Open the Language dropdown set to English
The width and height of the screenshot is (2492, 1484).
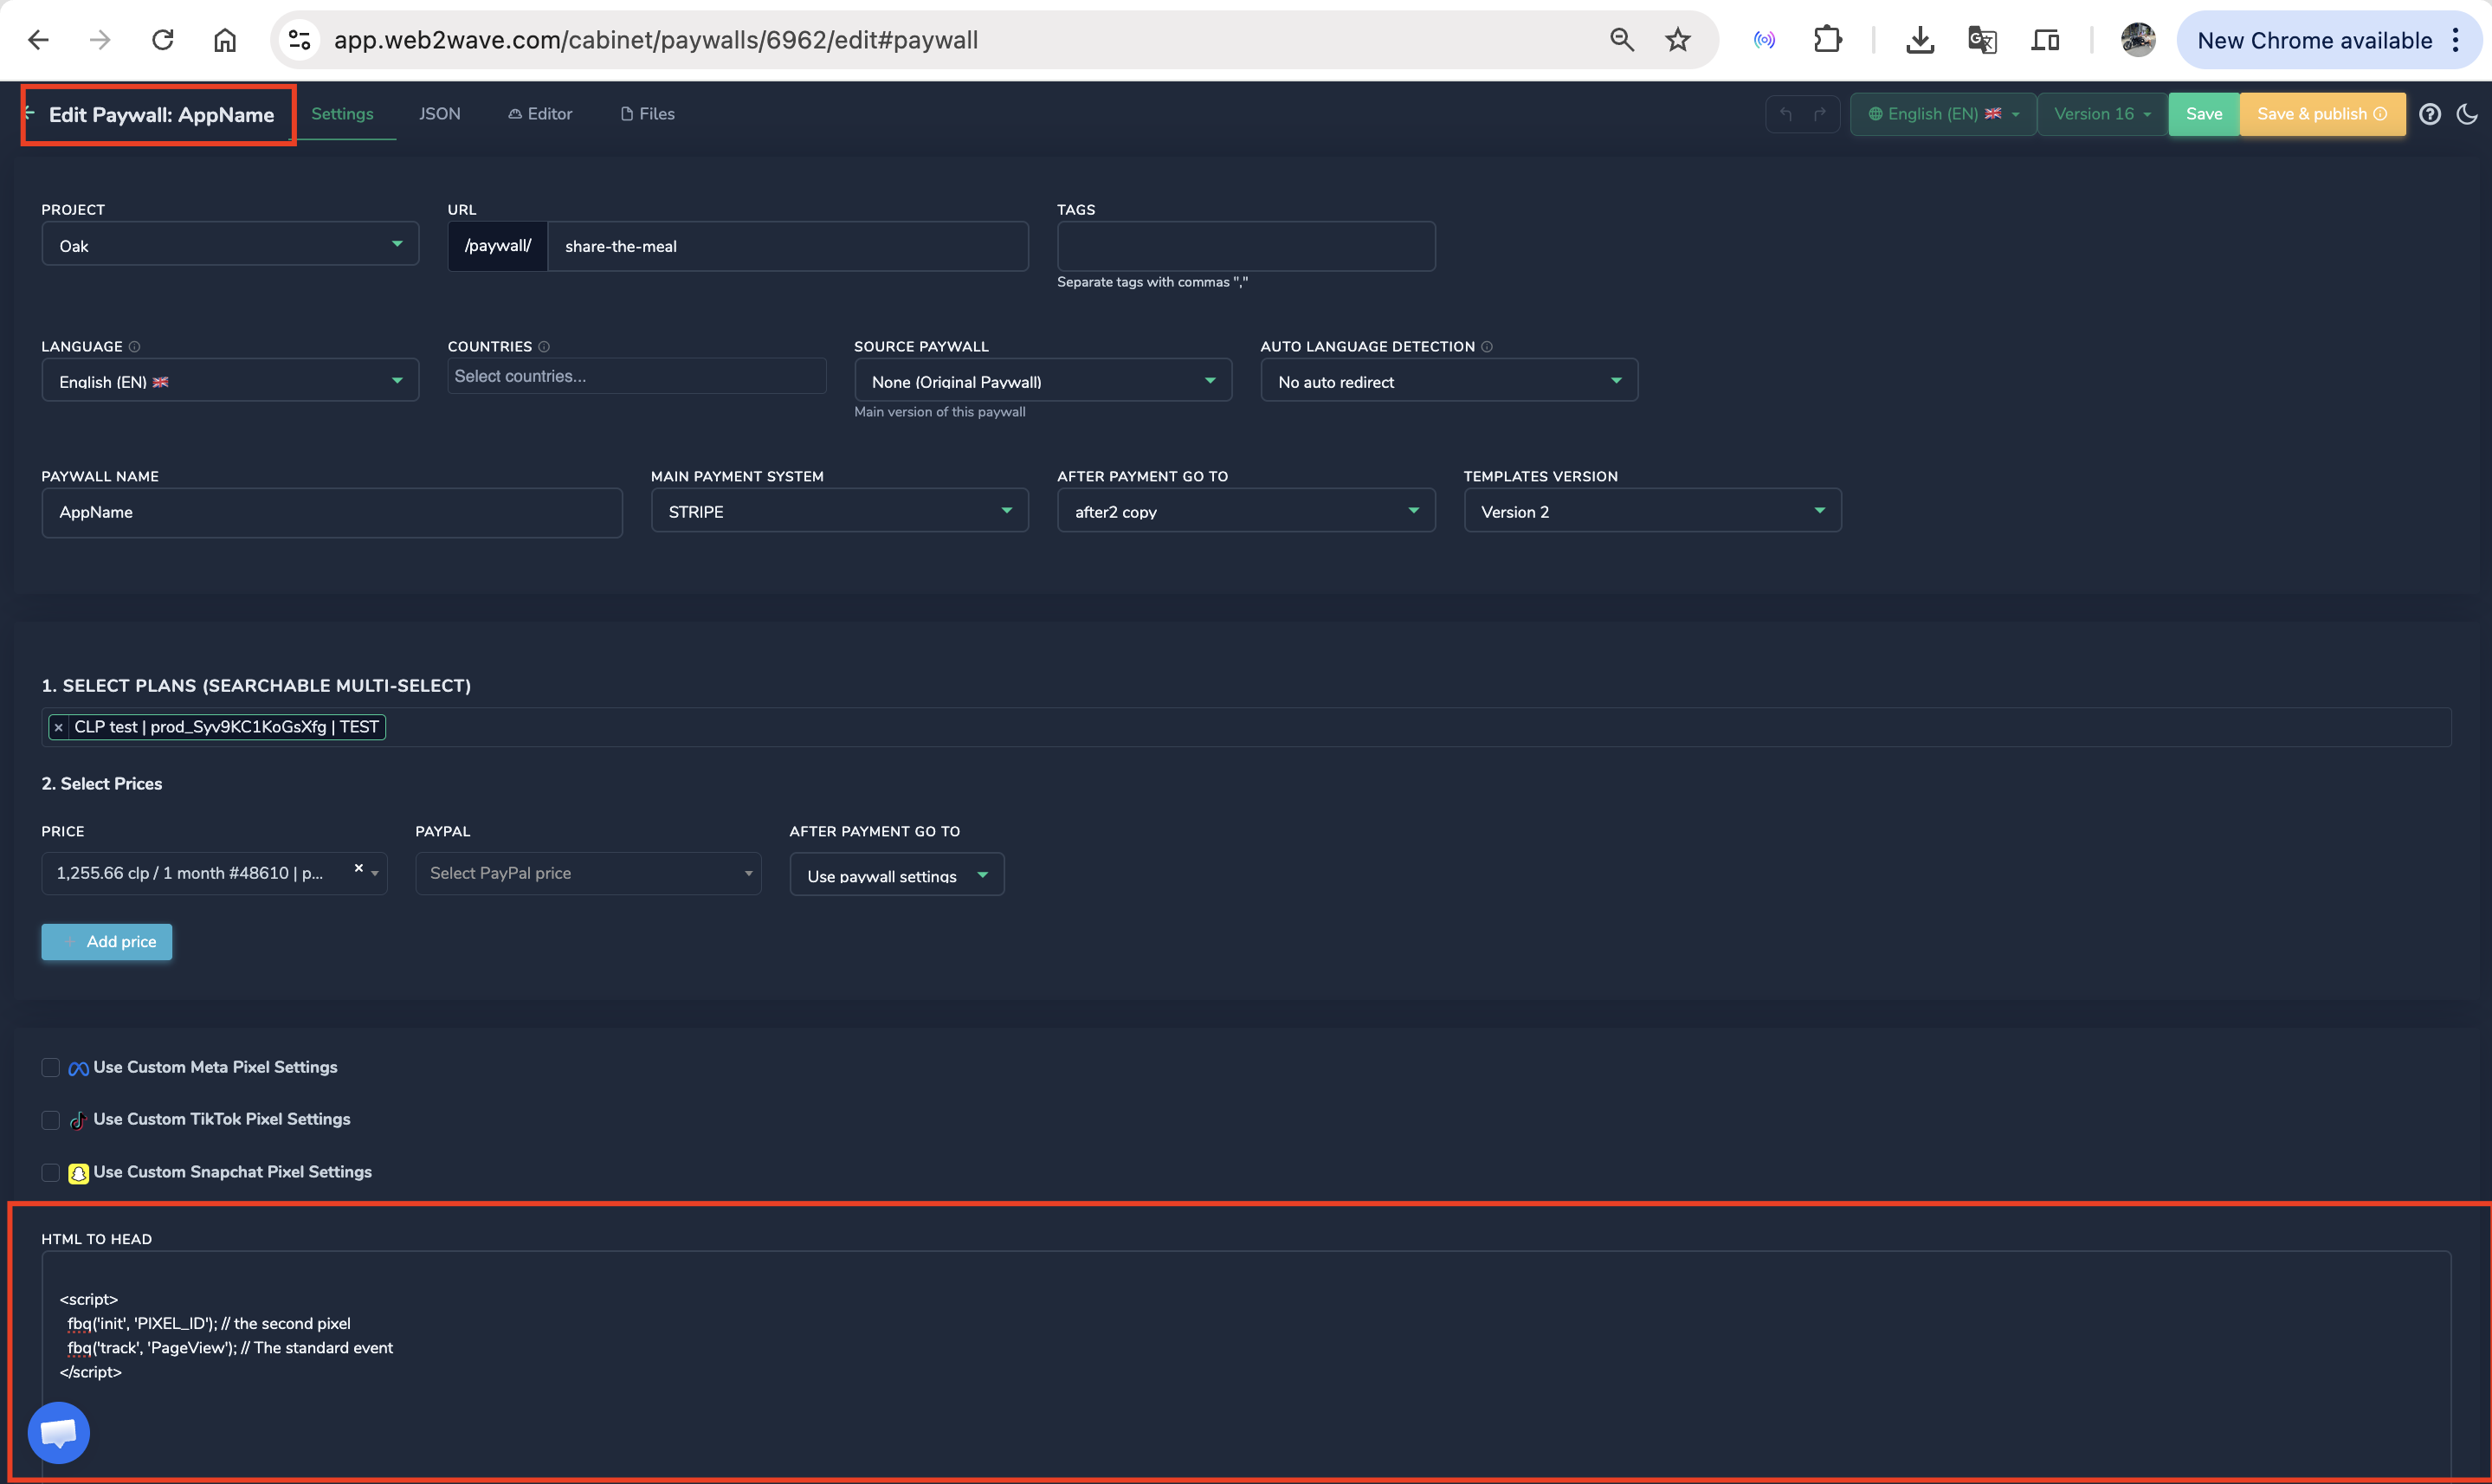(x=230, y=381)
